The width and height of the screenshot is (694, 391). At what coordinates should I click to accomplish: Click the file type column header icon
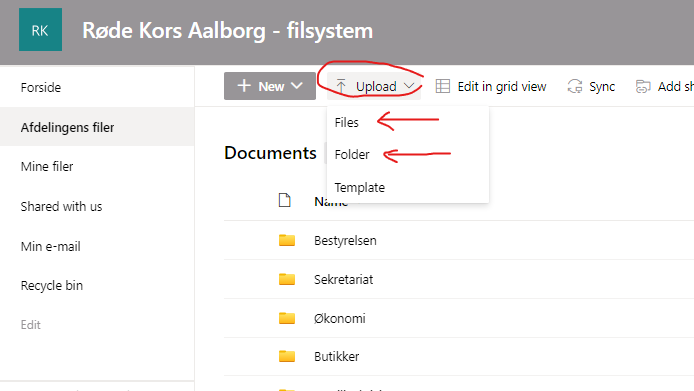(x=285, y=200)
